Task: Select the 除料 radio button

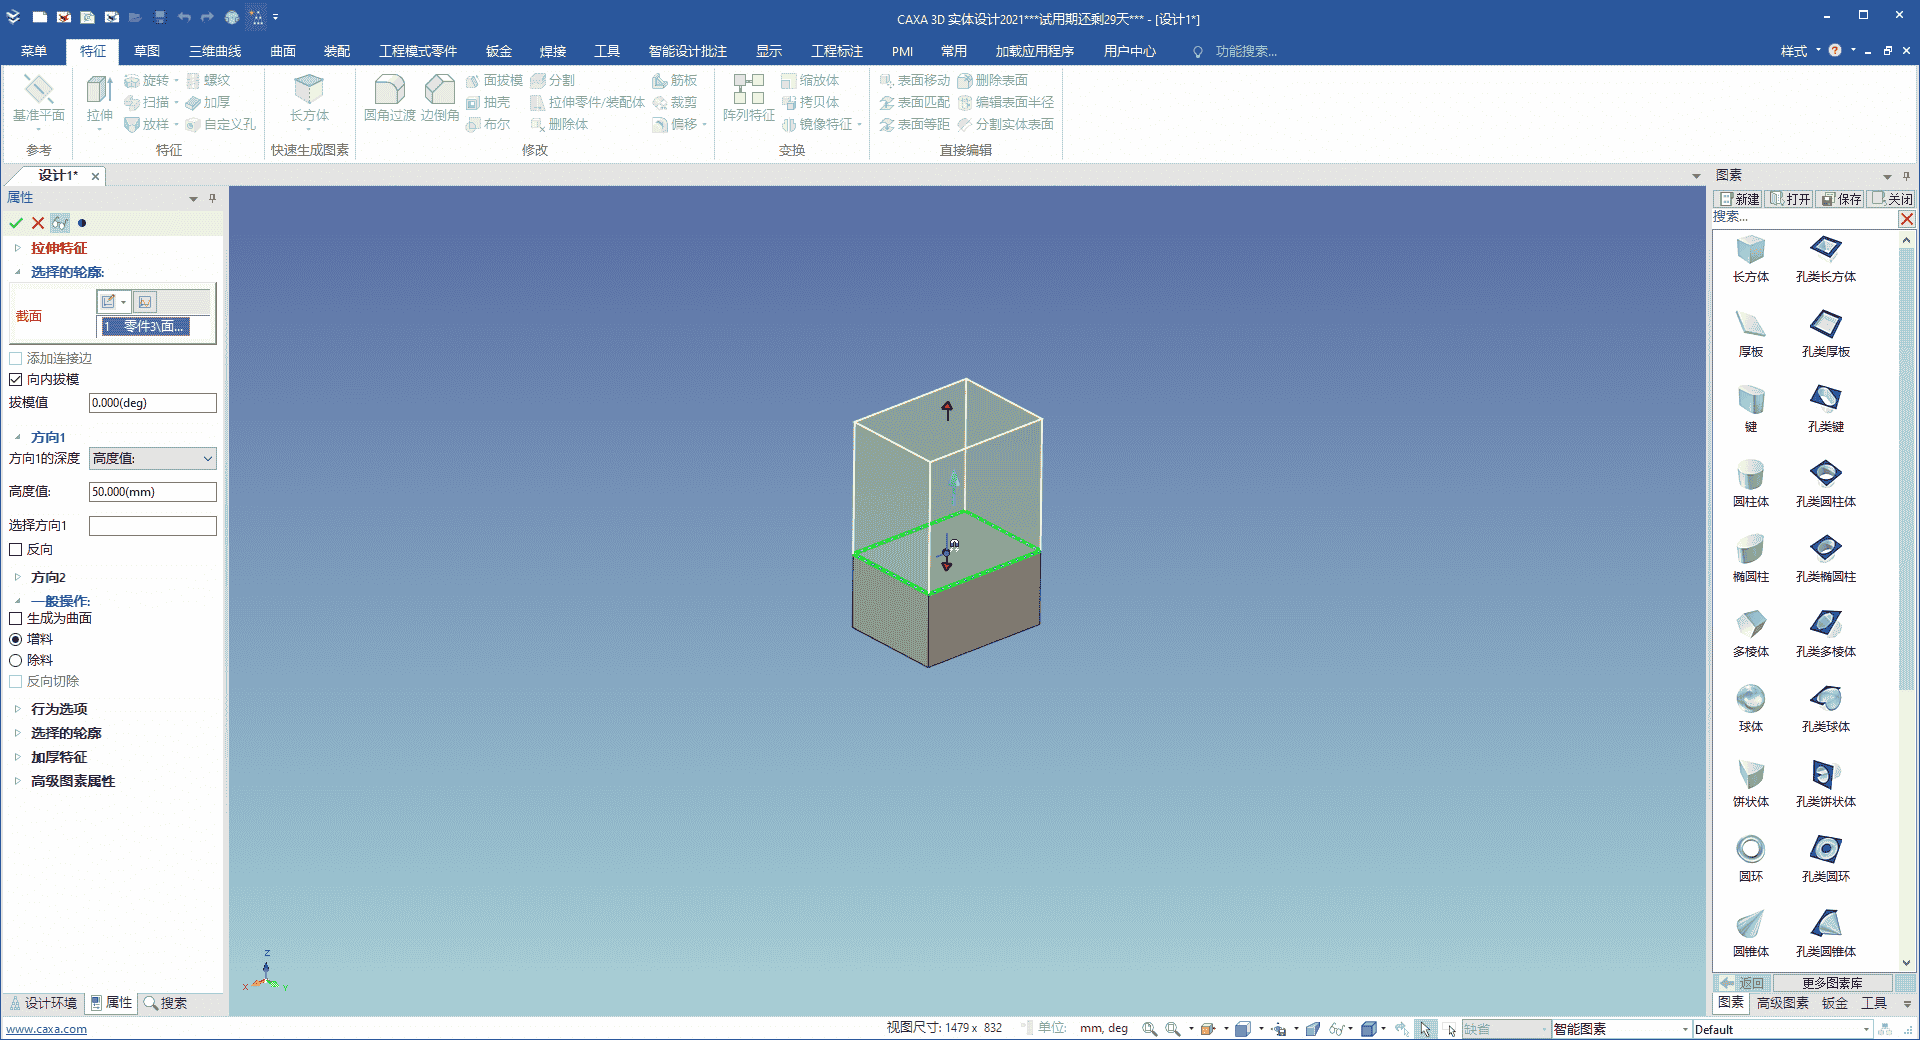Action: [x=15, y=660]
